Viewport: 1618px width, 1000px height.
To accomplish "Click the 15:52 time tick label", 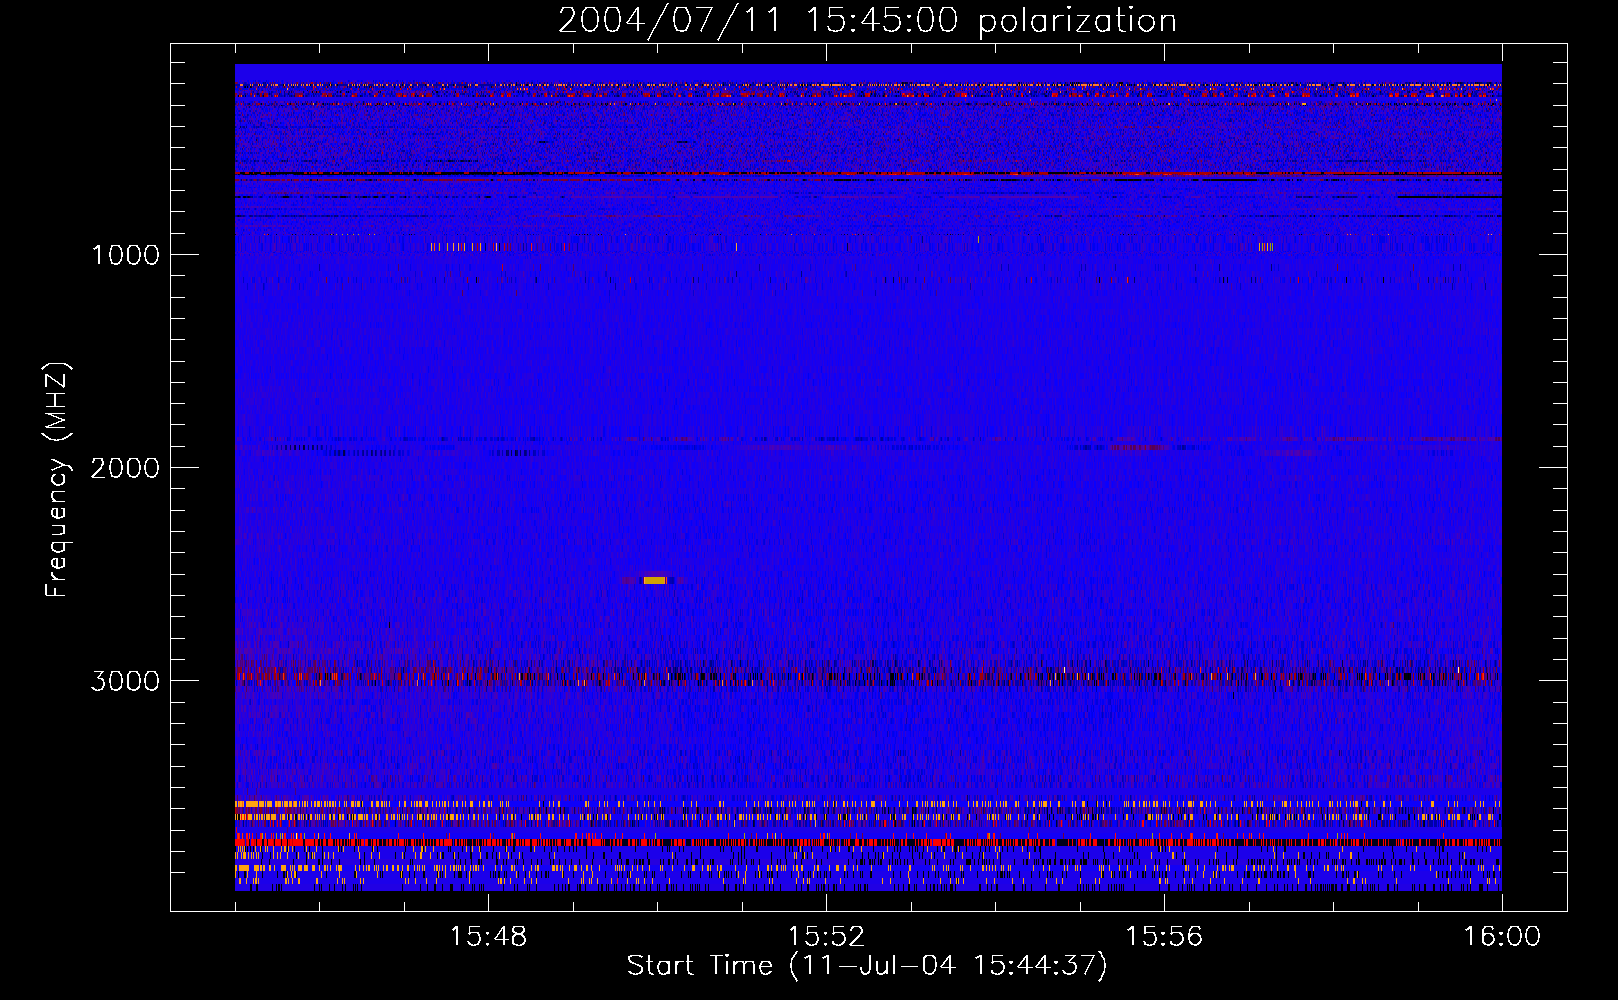I will (826, 937).
